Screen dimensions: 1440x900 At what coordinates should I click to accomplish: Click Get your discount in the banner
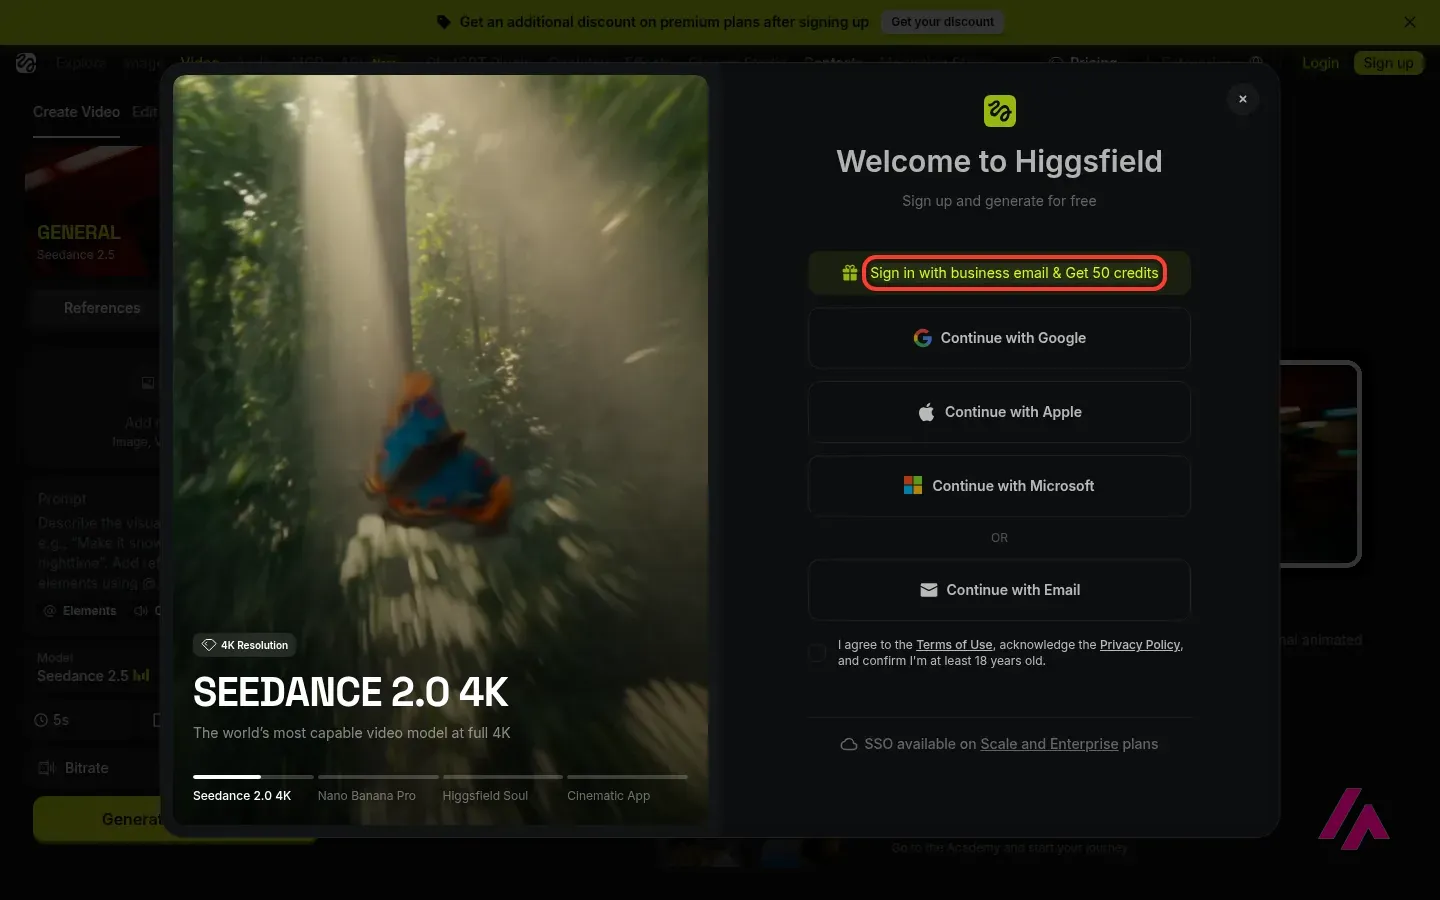point(942,22)
